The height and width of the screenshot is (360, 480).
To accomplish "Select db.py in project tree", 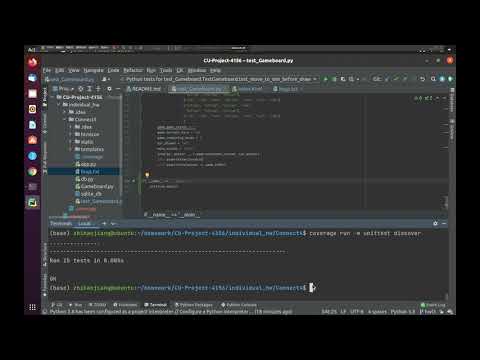I will [x=85, y=179].
